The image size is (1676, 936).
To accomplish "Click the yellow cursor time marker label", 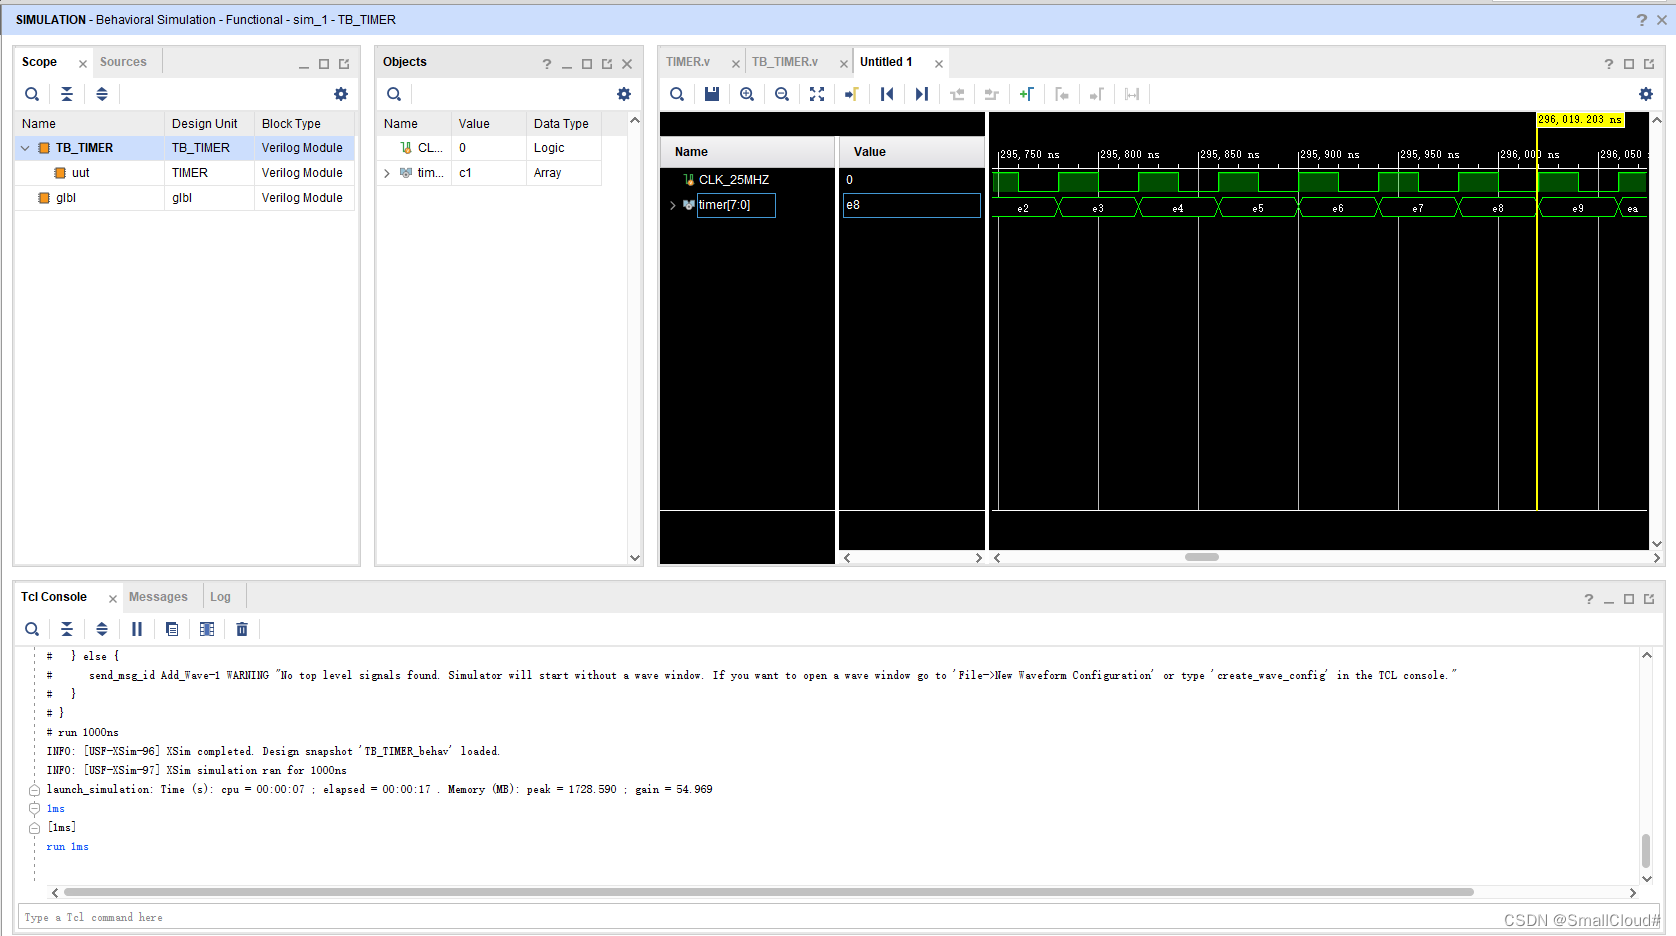I will tap(1580, 119).
